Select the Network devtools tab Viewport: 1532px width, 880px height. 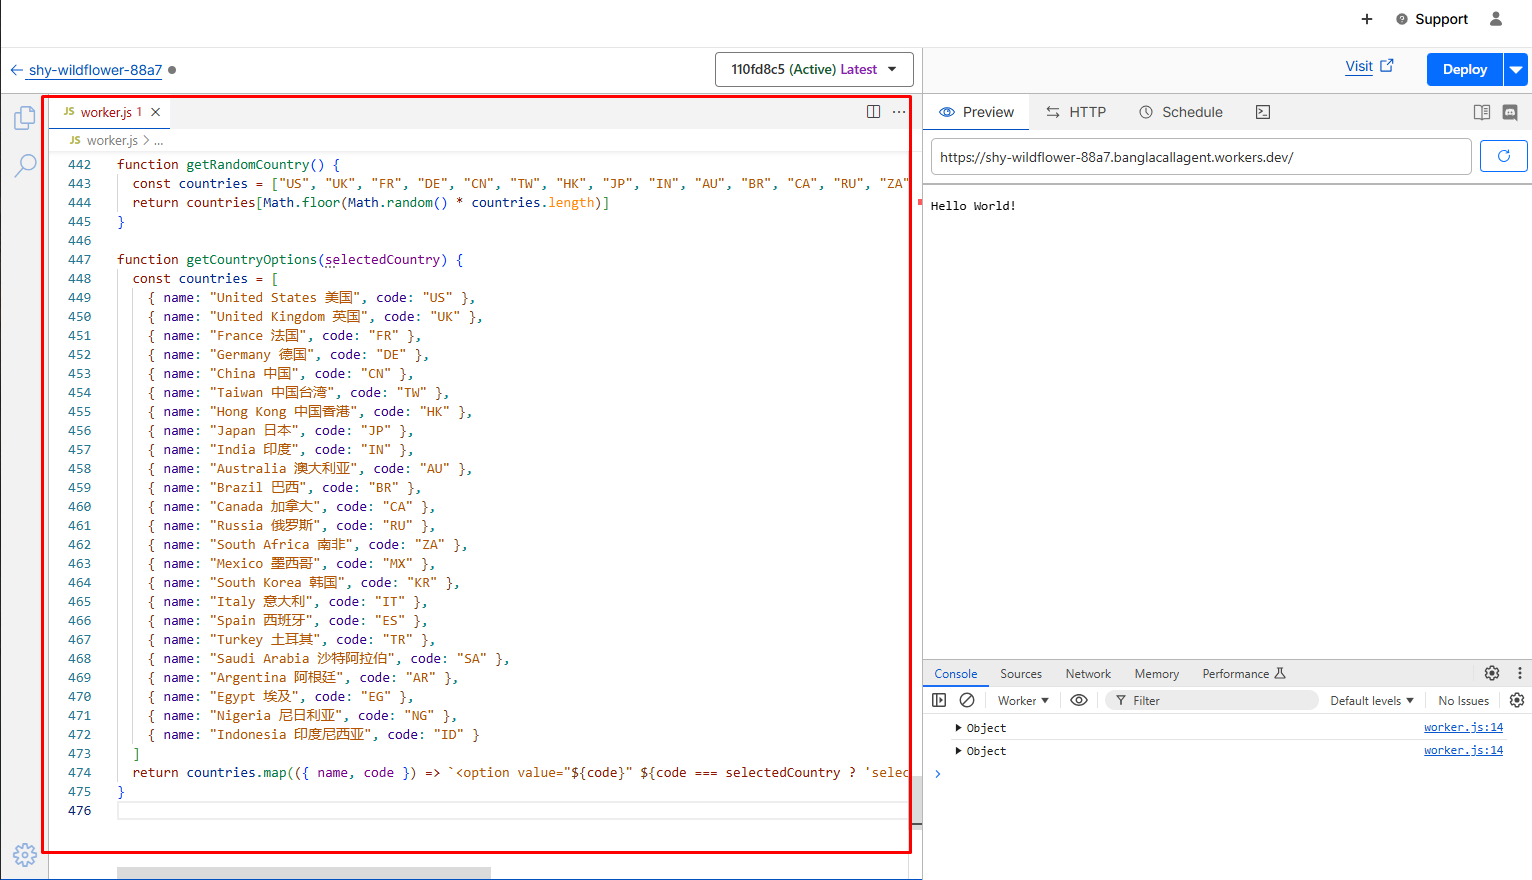coord(1088,674)
